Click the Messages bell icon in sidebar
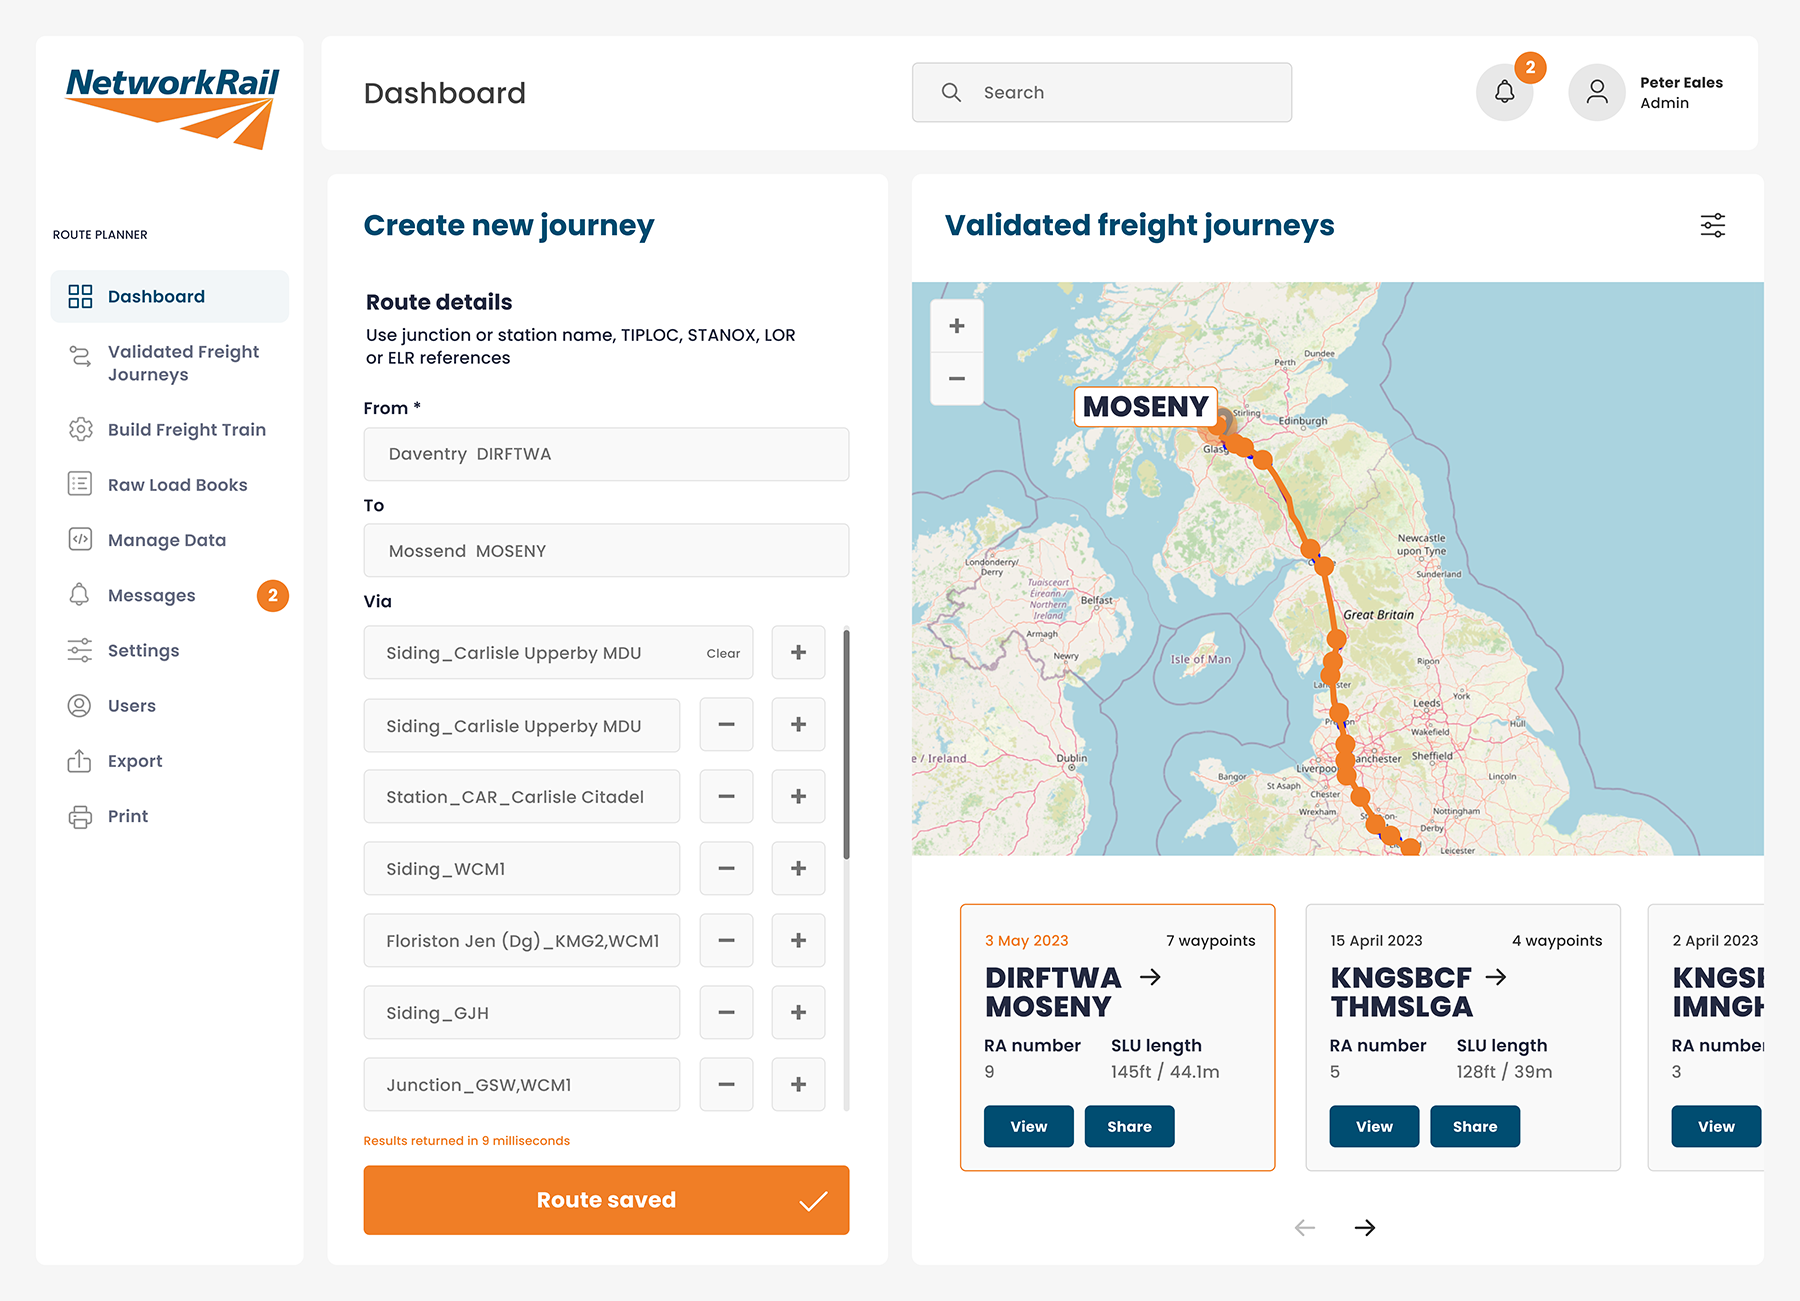 click(80, 595)
